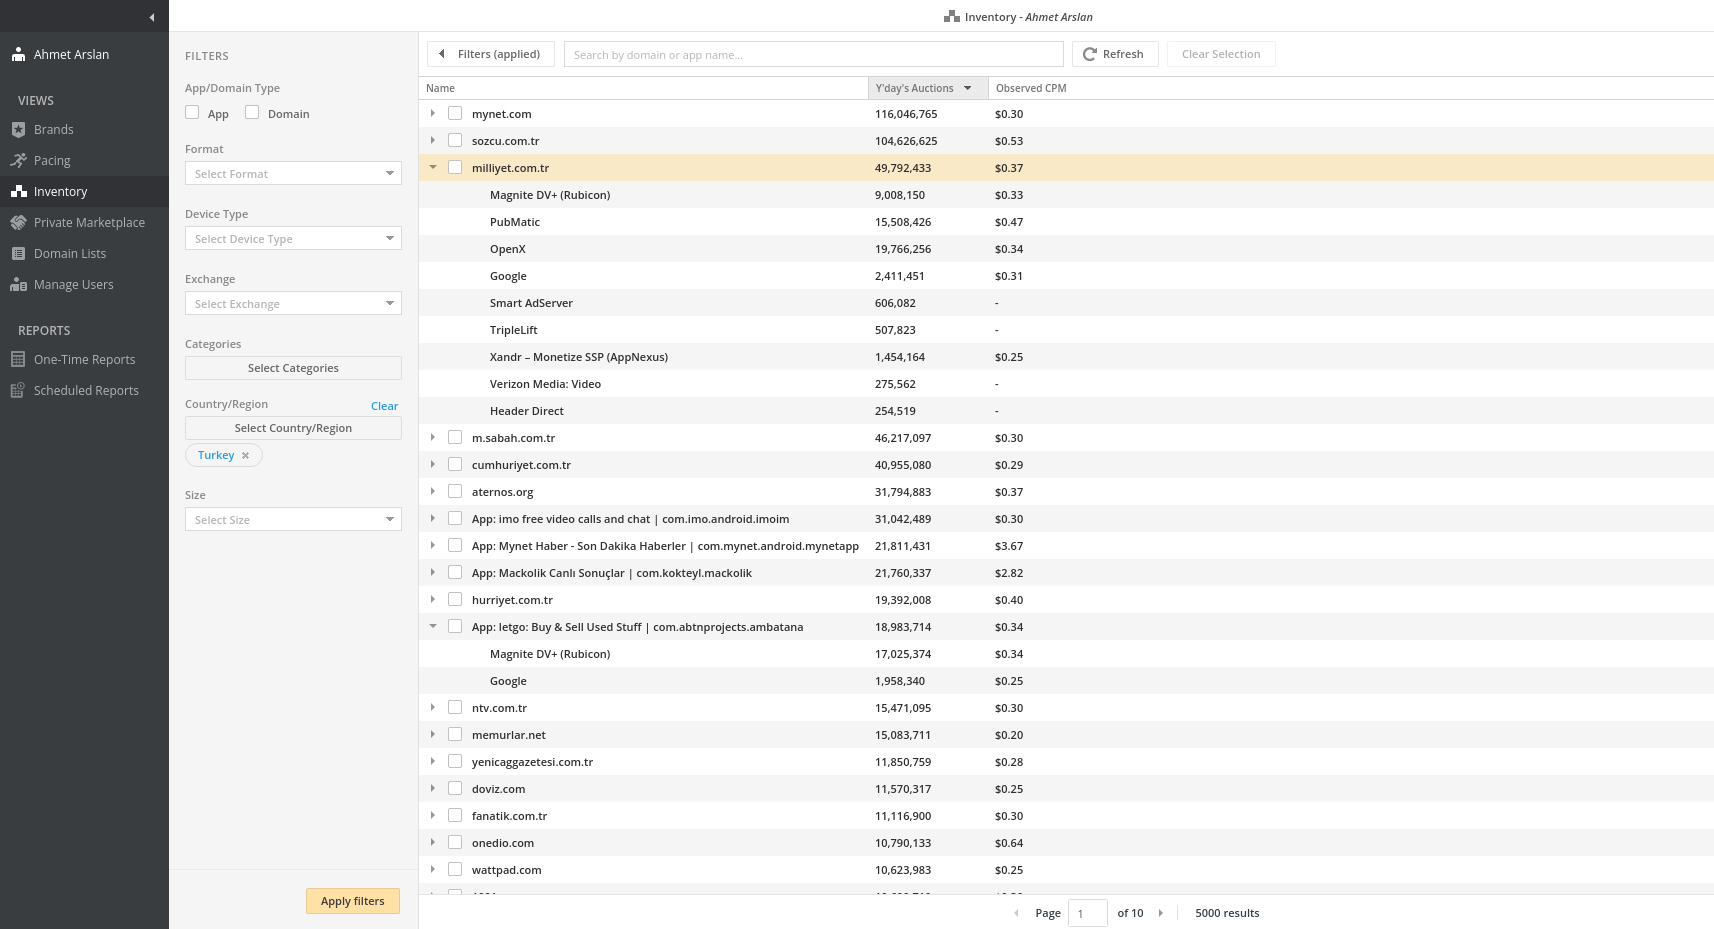Viewport: 1714px width, 929px height.
Task: Expand the wattpad.com row
Action: click(433, 869)
